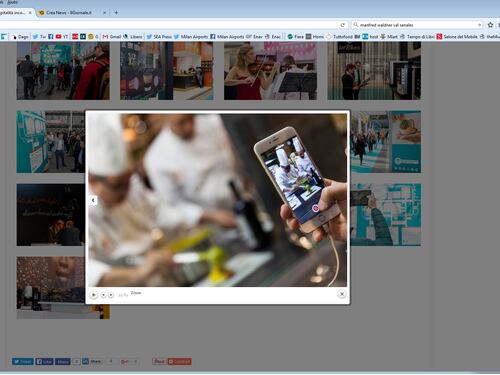Click the Pinterest Pin it button
The image size is (500, 375).
(159, 361)
